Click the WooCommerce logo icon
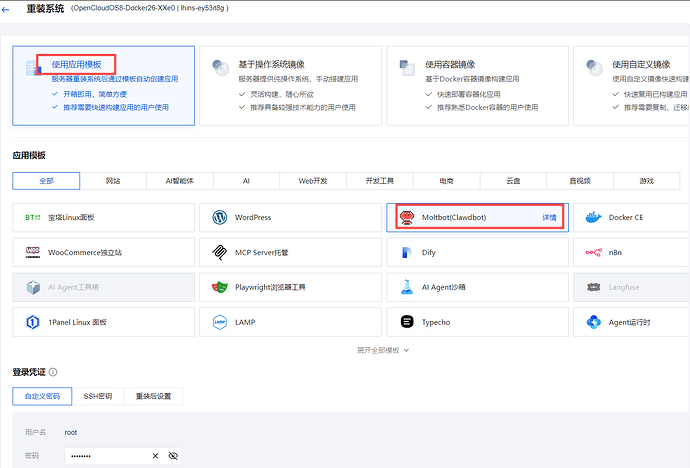 coord(33,252)
